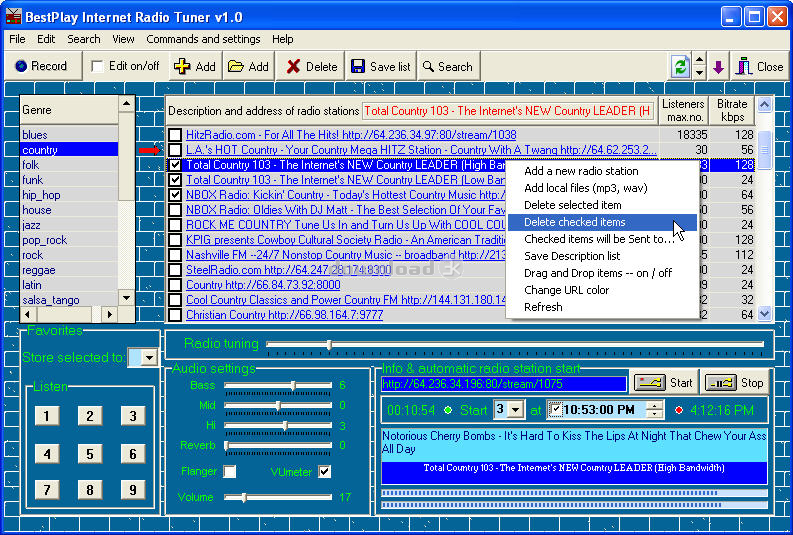Image resolution: width=793 pixels, height=535 pixels.
Task: Toggle the Edit on/off checkbox
Action: tap(97, 66)
